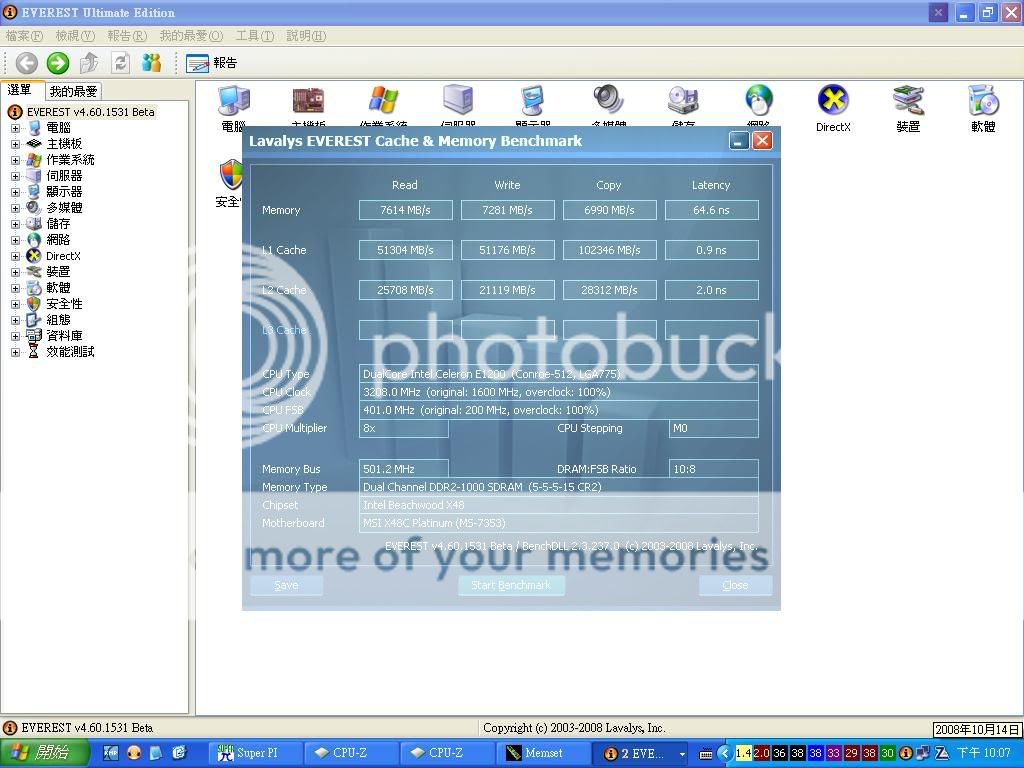Select the EVEREST v4.60.1531 Beta root tree item
The image size is (1024, 768).
(90, 112)
